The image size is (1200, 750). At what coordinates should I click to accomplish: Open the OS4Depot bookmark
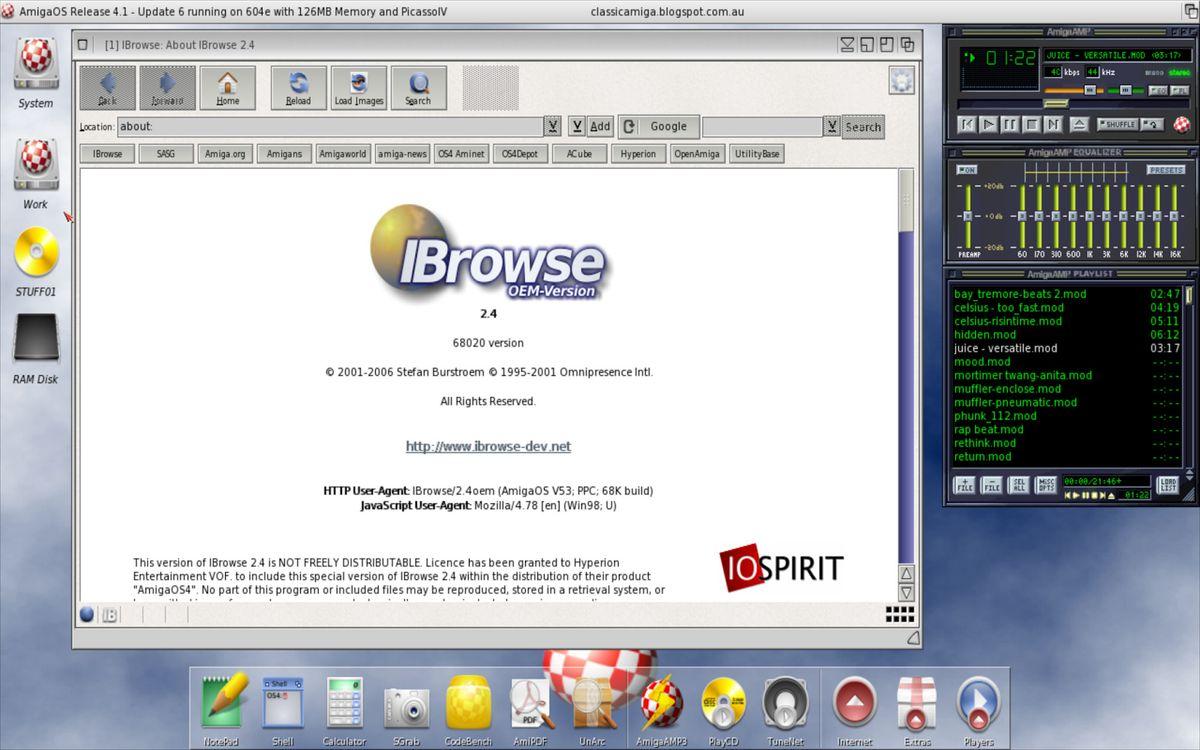coord(520,154)
